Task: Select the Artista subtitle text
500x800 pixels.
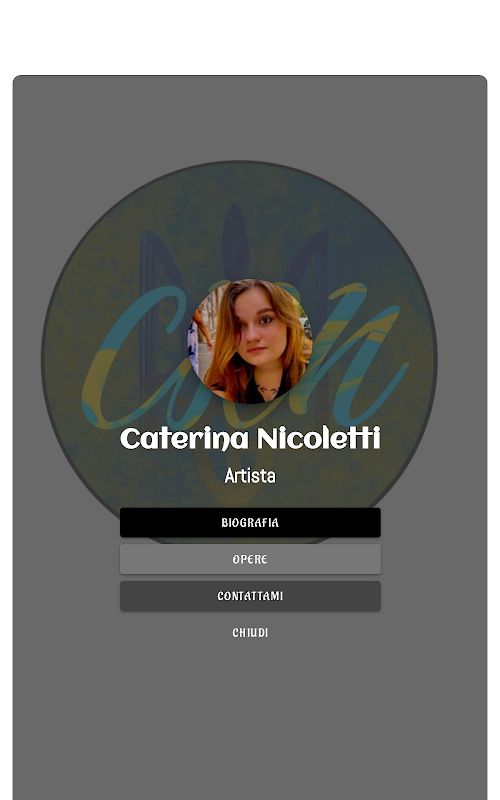Action: [250, 476]
